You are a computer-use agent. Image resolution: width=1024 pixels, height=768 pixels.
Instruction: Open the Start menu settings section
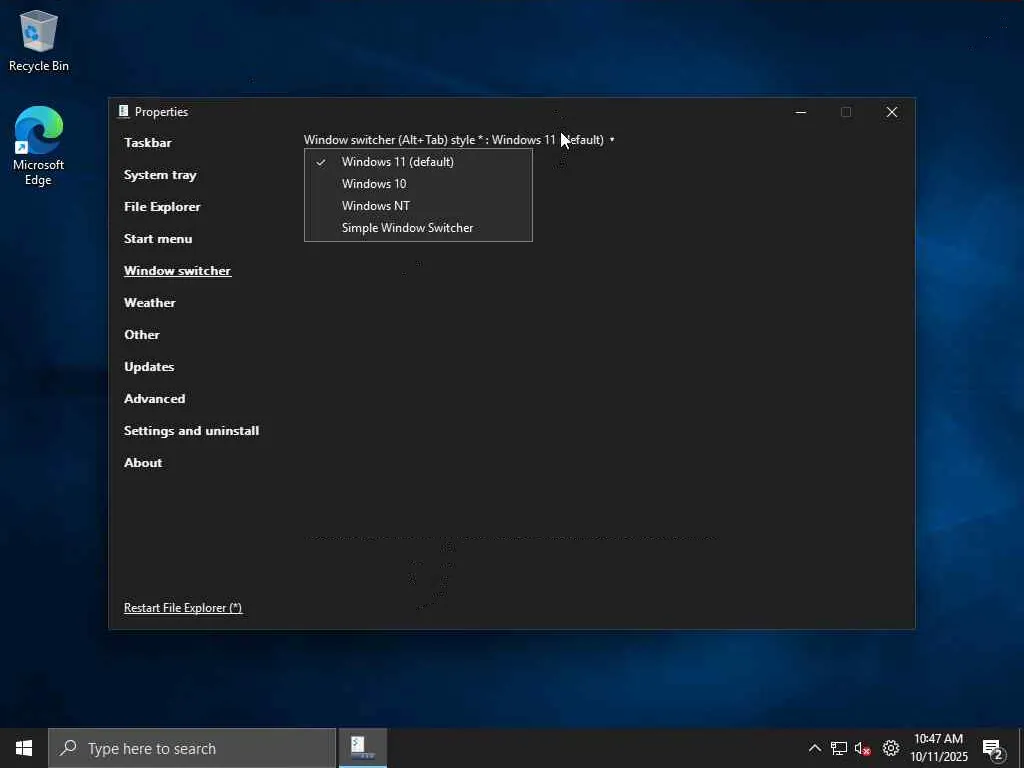pyautogui.click(x=158, y=238)
